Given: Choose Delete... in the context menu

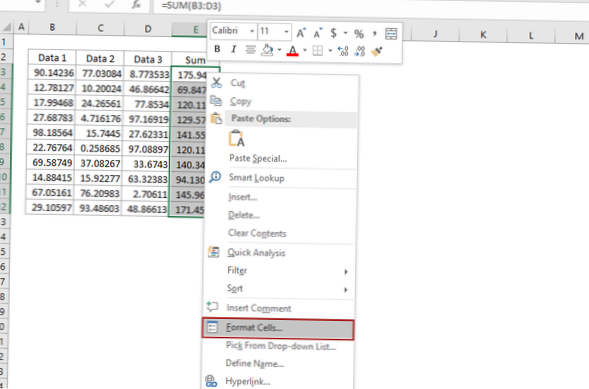Looking at the screenshot, I should tap(280, 215).
